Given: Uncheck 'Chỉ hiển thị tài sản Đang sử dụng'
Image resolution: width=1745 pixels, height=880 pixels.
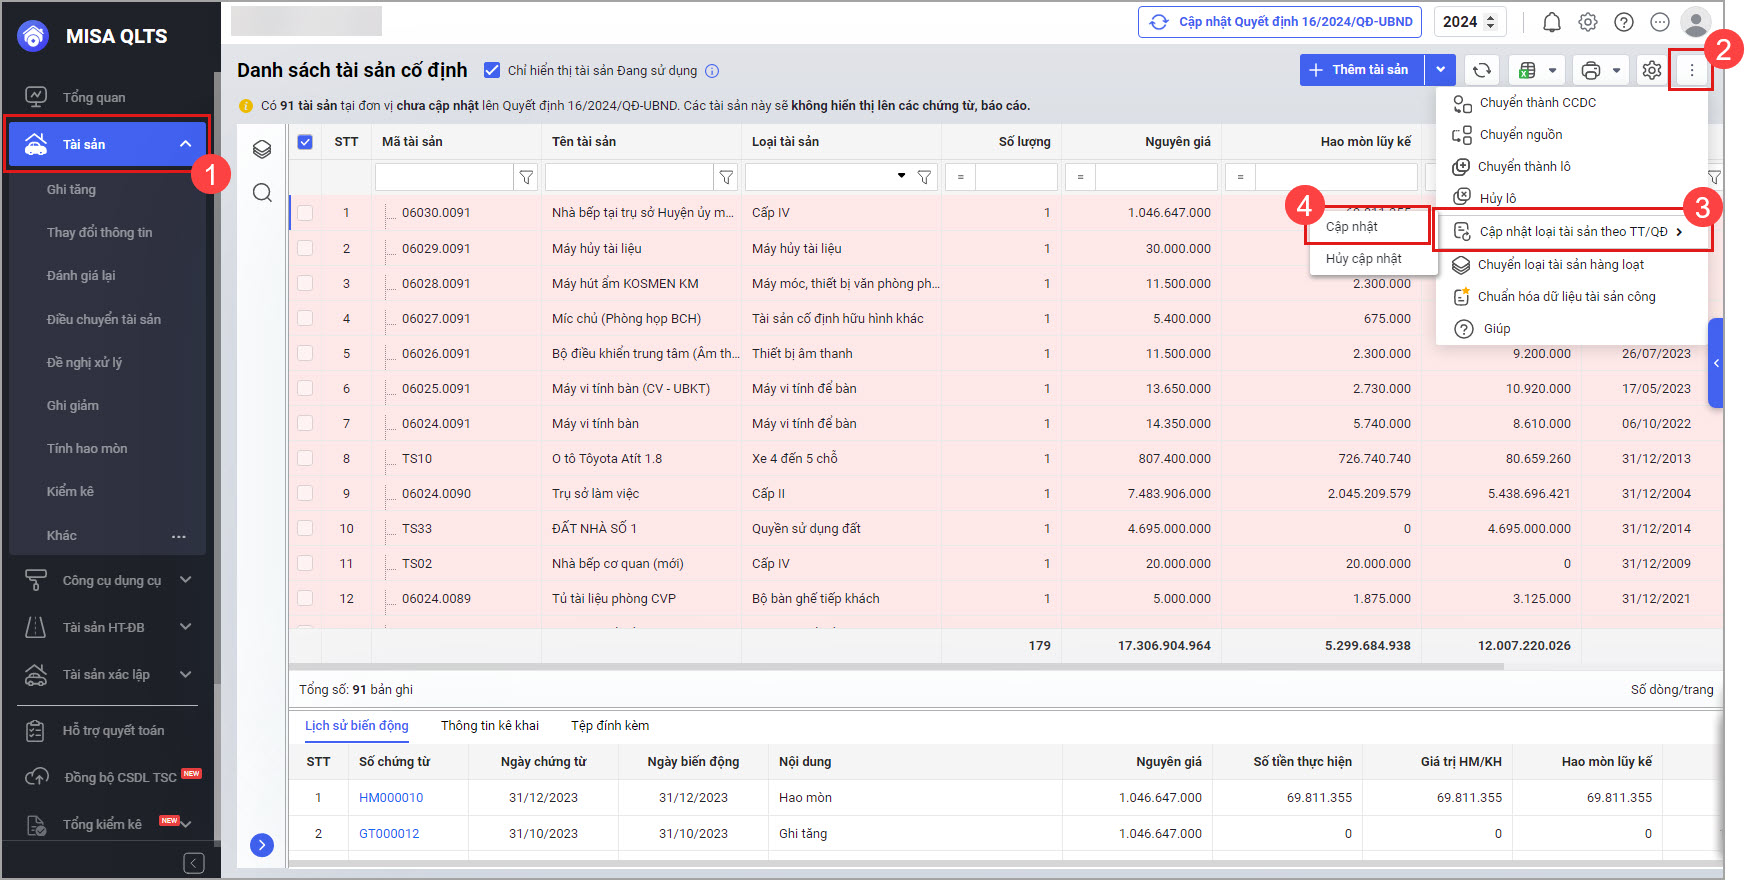Looking at the screenshot, I should pos(492,70).
